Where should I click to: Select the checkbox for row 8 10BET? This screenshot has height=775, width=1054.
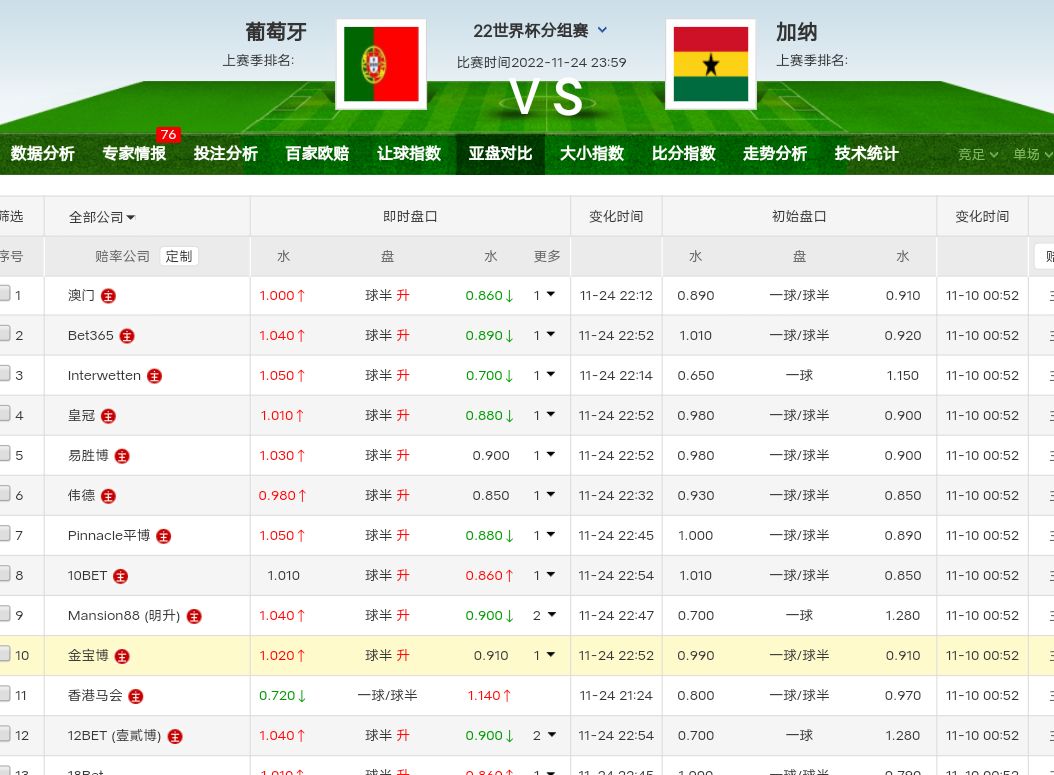coord(4,574)
